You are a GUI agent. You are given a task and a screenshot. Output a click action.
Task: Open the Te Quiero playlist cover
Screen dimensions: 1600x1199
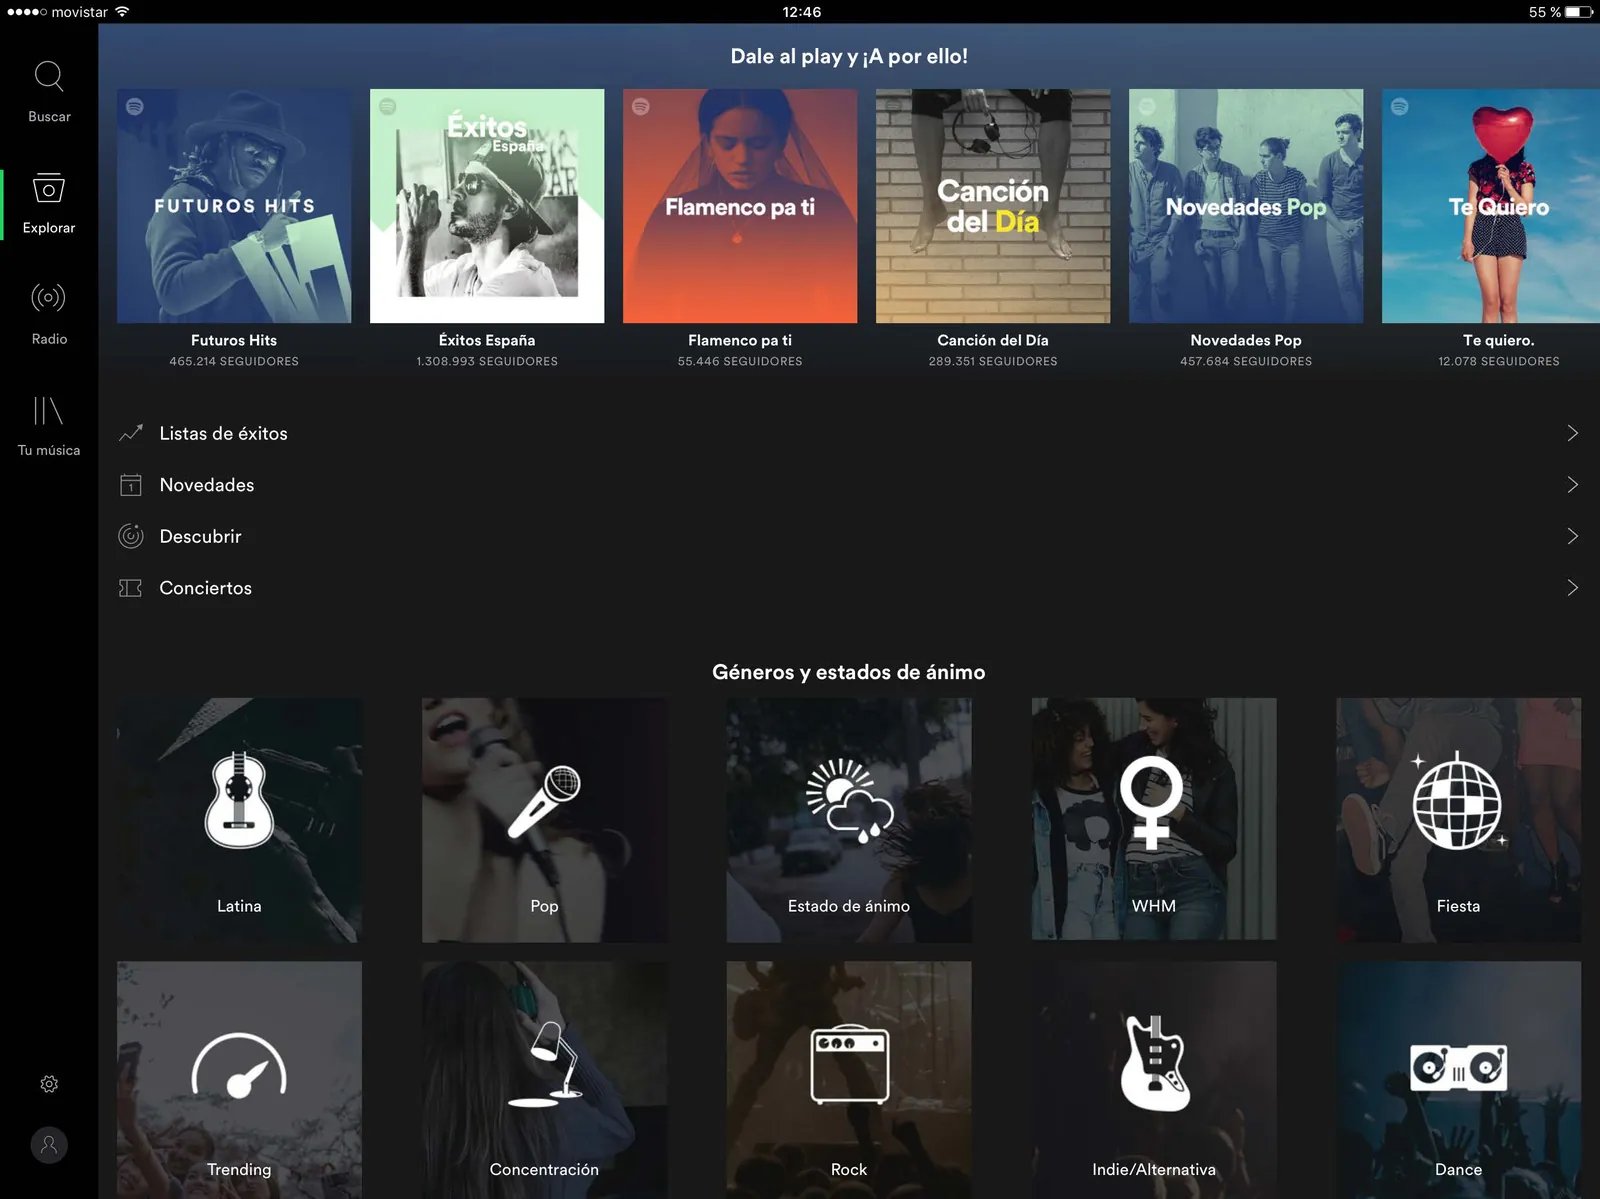1491,206
